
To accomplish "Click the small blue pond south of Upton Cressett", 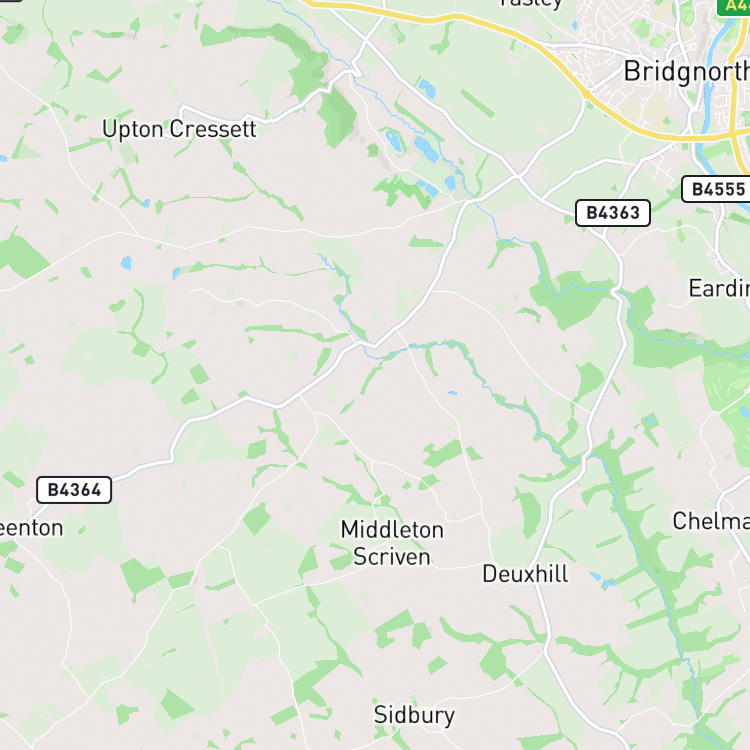I will 126,263.
